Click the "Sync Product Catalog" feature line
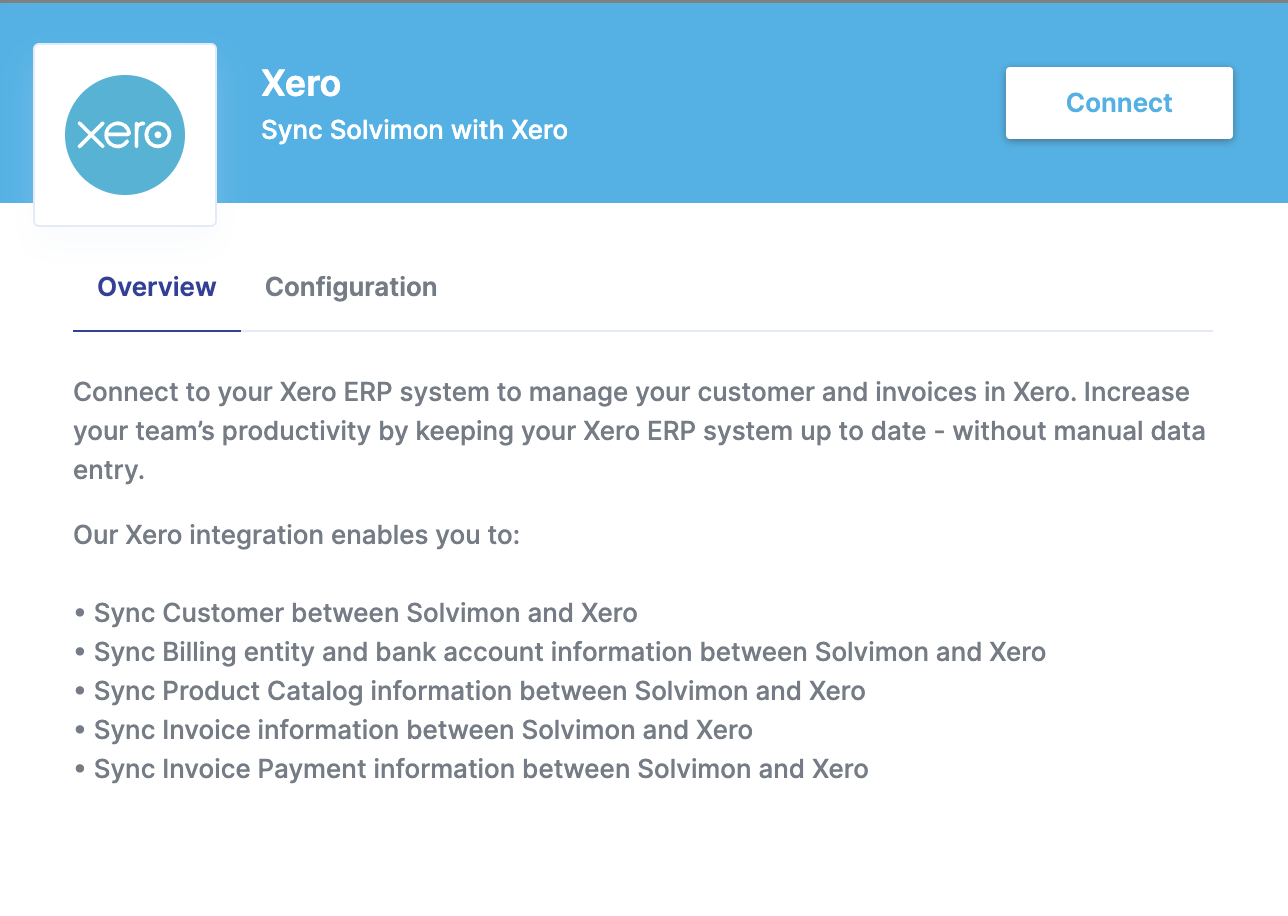Screen dimensions: 1288x916 tap(479, 691)
